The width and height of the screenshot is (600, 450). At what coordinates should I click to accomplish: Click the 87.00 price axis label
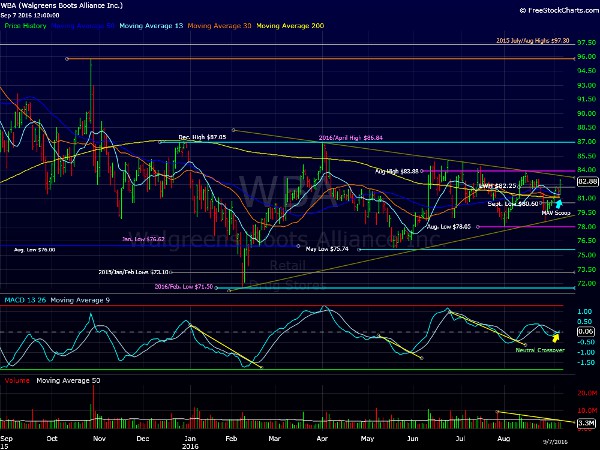[x=586, y=142]
